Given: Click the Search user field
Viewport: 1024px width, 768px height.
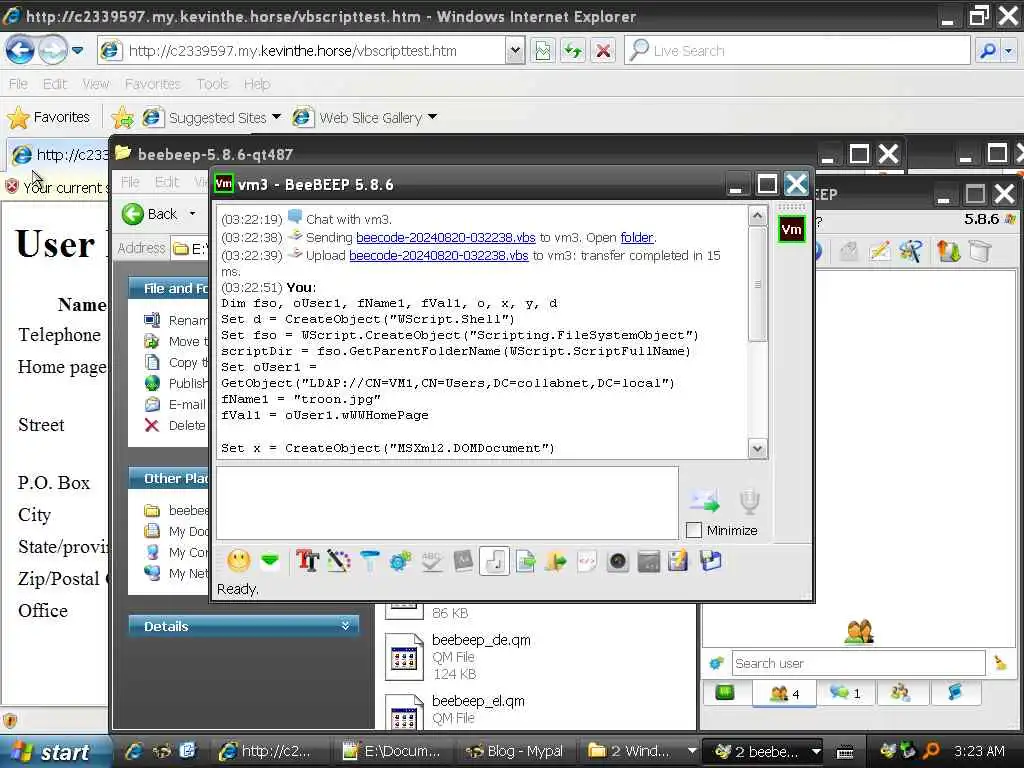Looking at the screenshot, I should coord(858,664).
